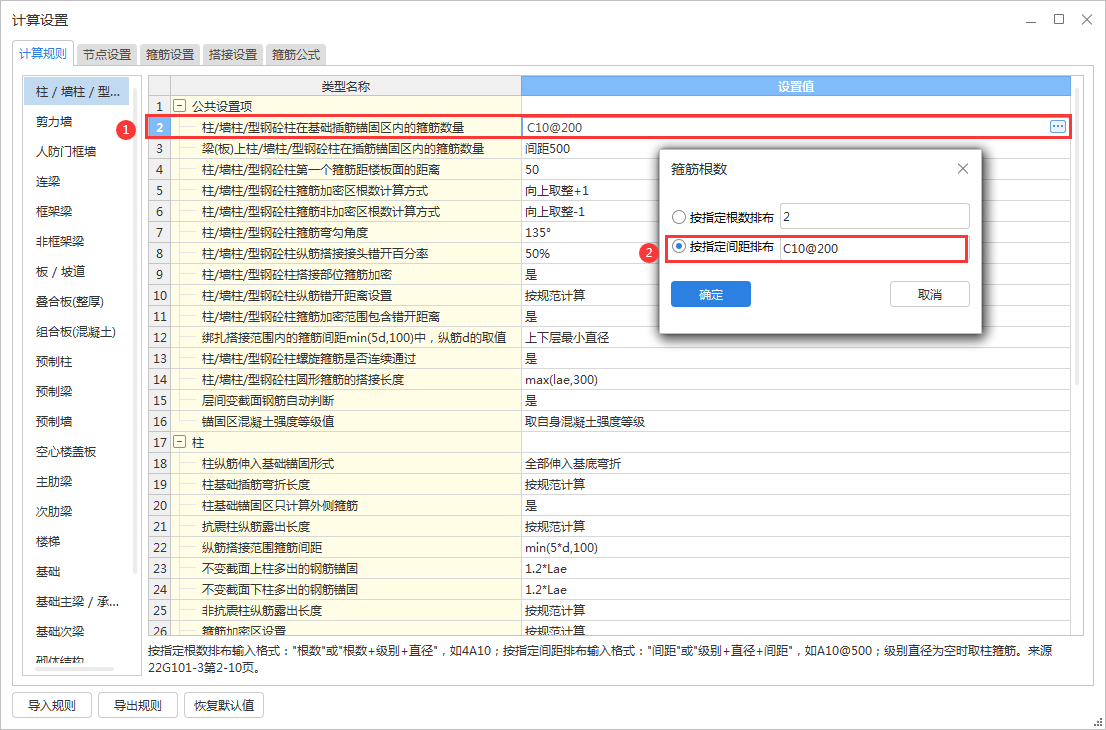Select 柱 / 墙柱 / 型... in the sidebar
This screenshot has height=730, width=1106.
coord(77,92)
